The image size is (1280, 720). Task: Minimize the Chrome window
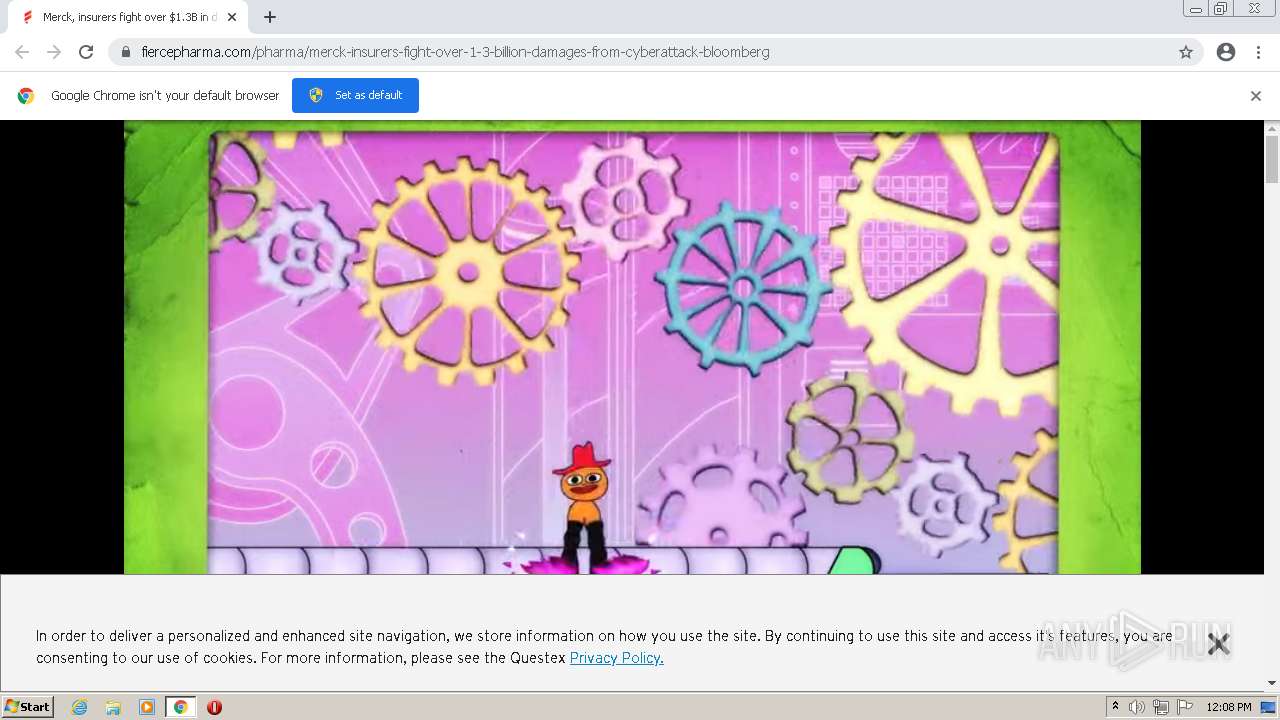1195,9
